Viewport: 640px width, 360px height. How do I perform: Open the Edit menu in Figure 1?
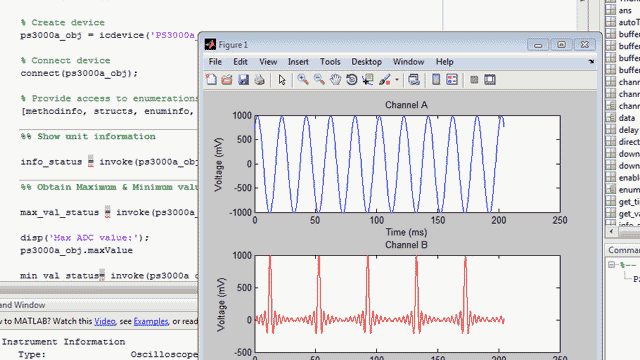click(240, 62)
